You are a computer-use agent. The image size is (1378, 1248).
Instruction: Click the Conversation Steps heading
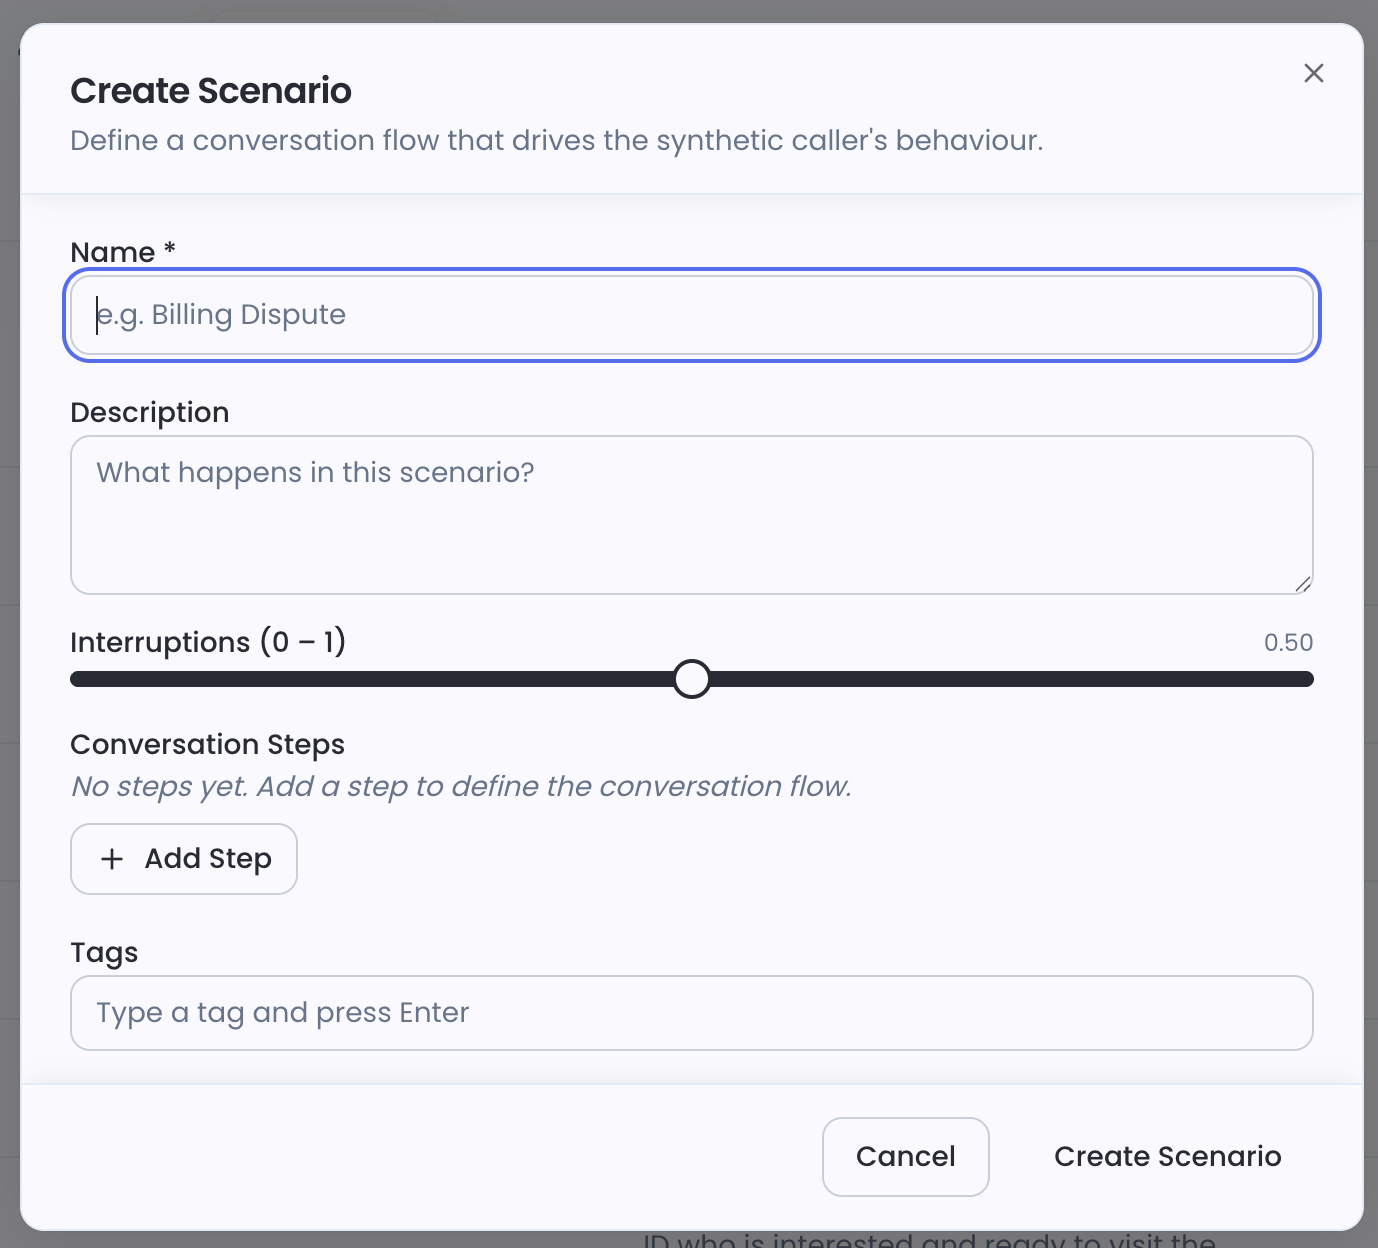tap(207, 744)
